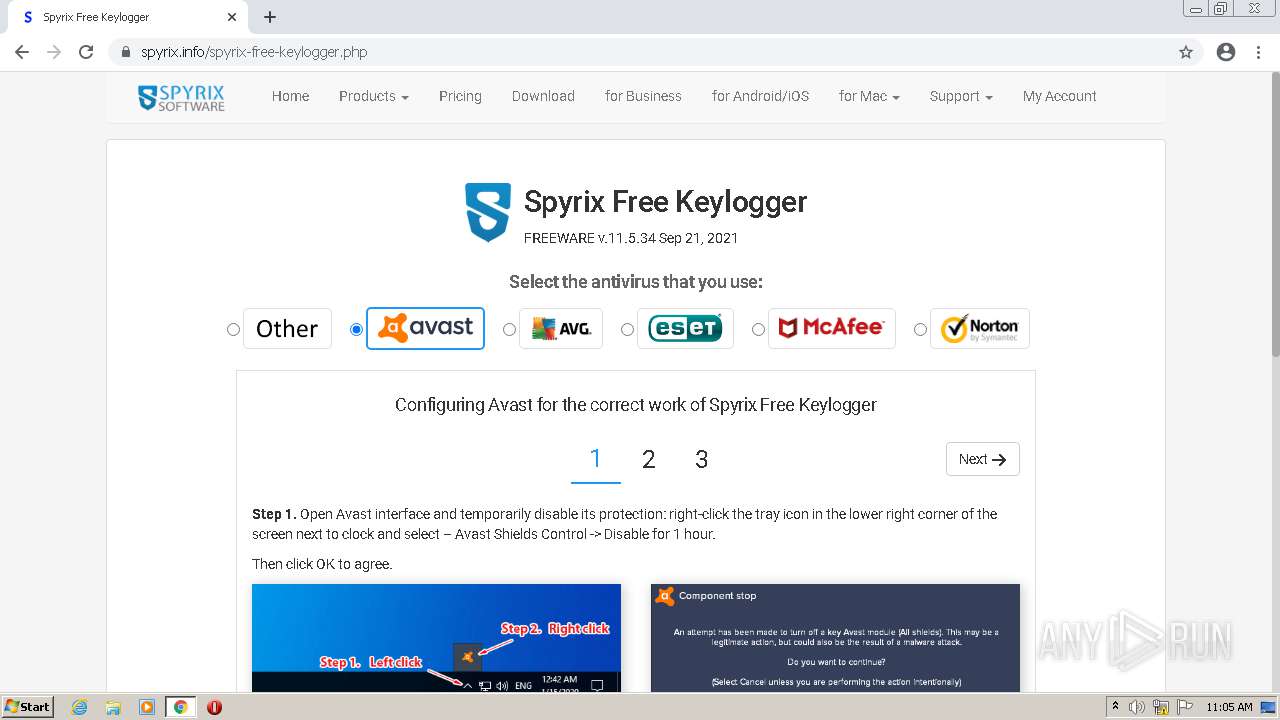Screen dimensions: 1280x720
Task: Open the Chrome profile account icon
Action: click(1226, 52)
